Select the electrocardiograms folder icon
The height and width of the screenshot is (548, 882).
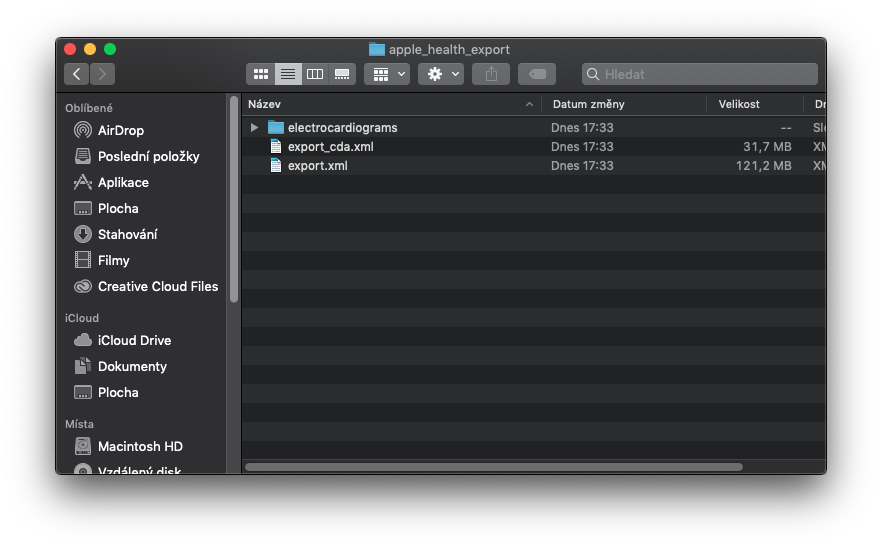pos(276,128)
